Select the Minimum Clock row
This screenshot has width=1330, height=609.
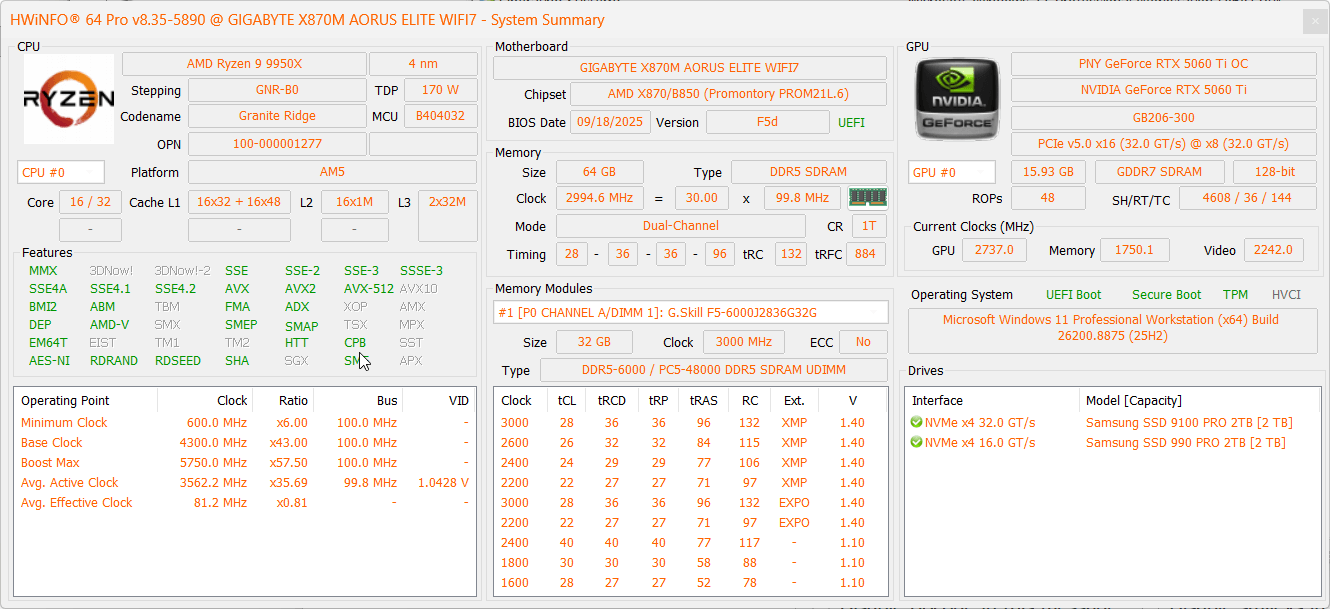tap(245, 422)
